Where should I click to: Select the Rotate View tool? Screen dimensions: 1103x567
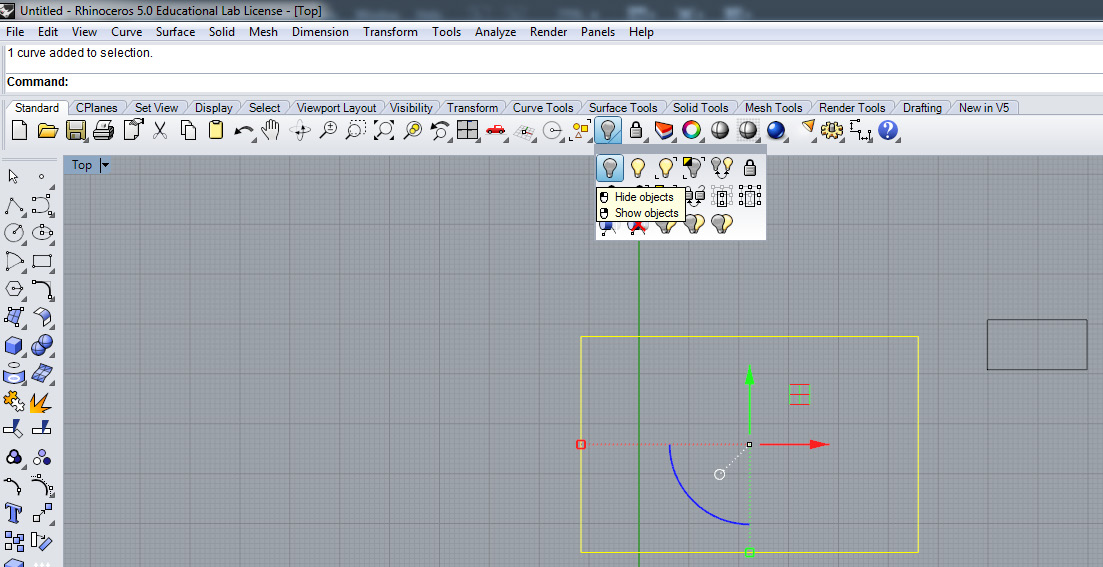(x=300, y=130)
